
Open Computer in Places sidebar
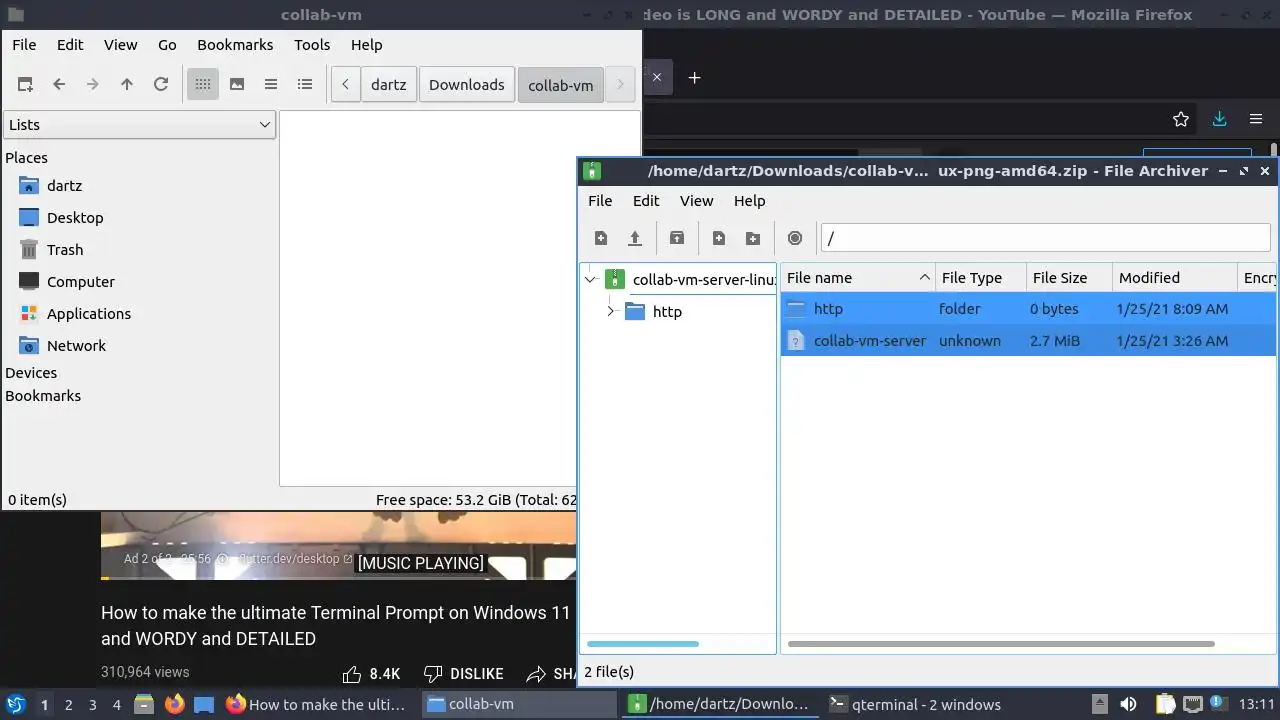coord(81,282)
